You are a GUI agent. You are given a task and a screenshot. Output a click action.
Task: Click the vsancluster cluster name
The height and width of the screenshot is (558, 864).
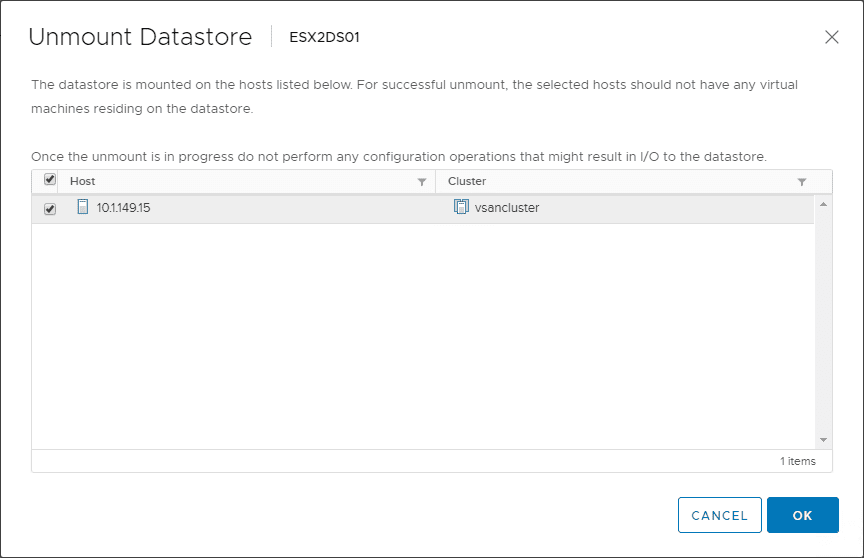(507, 209)
